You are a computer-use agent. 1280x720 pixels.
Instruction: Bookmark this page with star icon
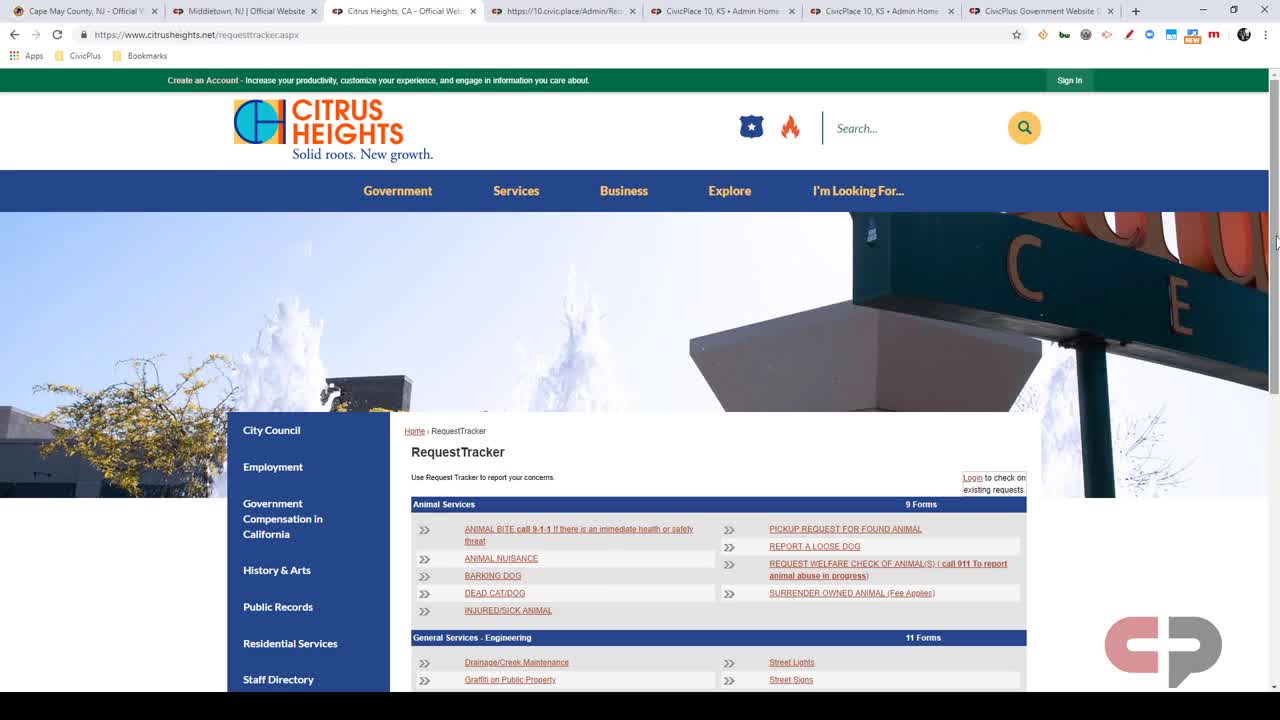tap(1017, 34)
